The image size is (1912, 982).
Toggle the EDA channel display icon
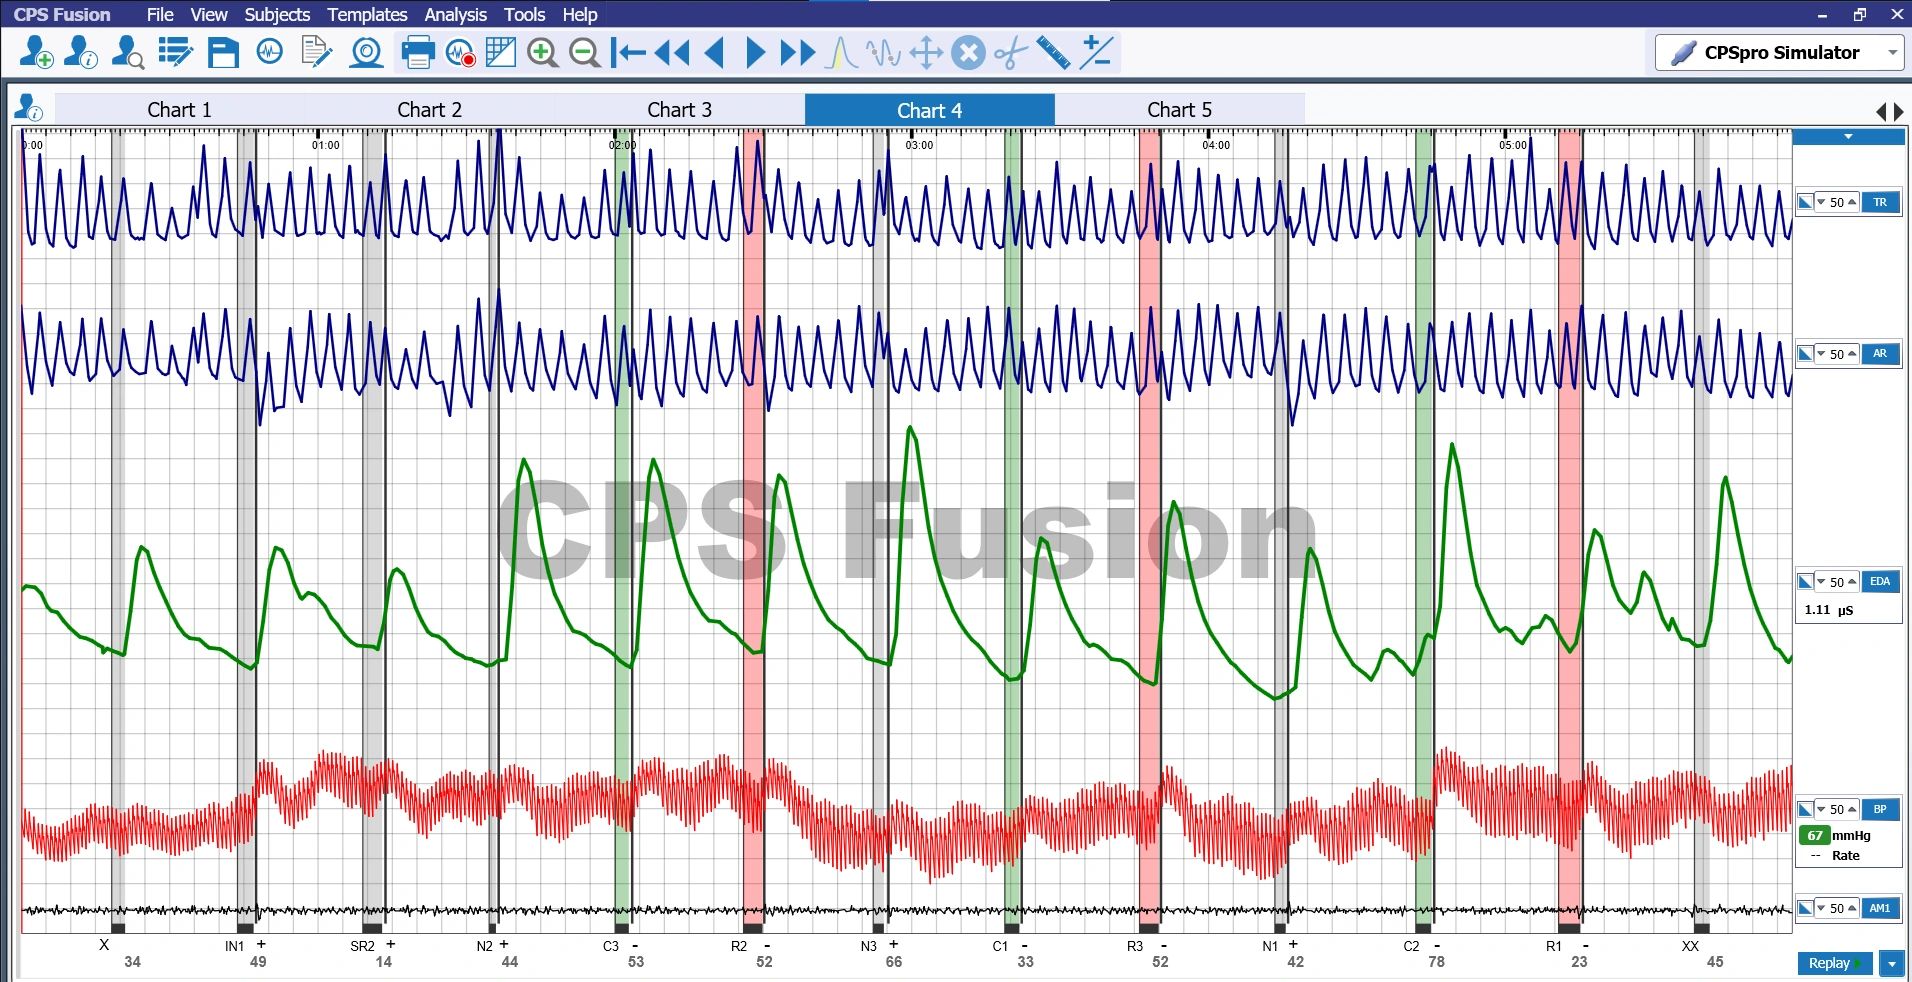click(1805, 582)
